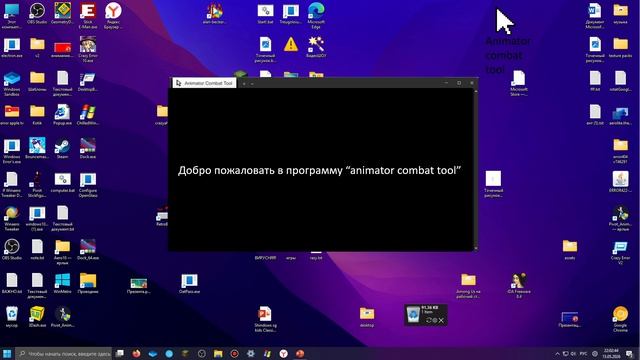Select the Winaero Tweaker shortcut with globe icon

point(12,218)
